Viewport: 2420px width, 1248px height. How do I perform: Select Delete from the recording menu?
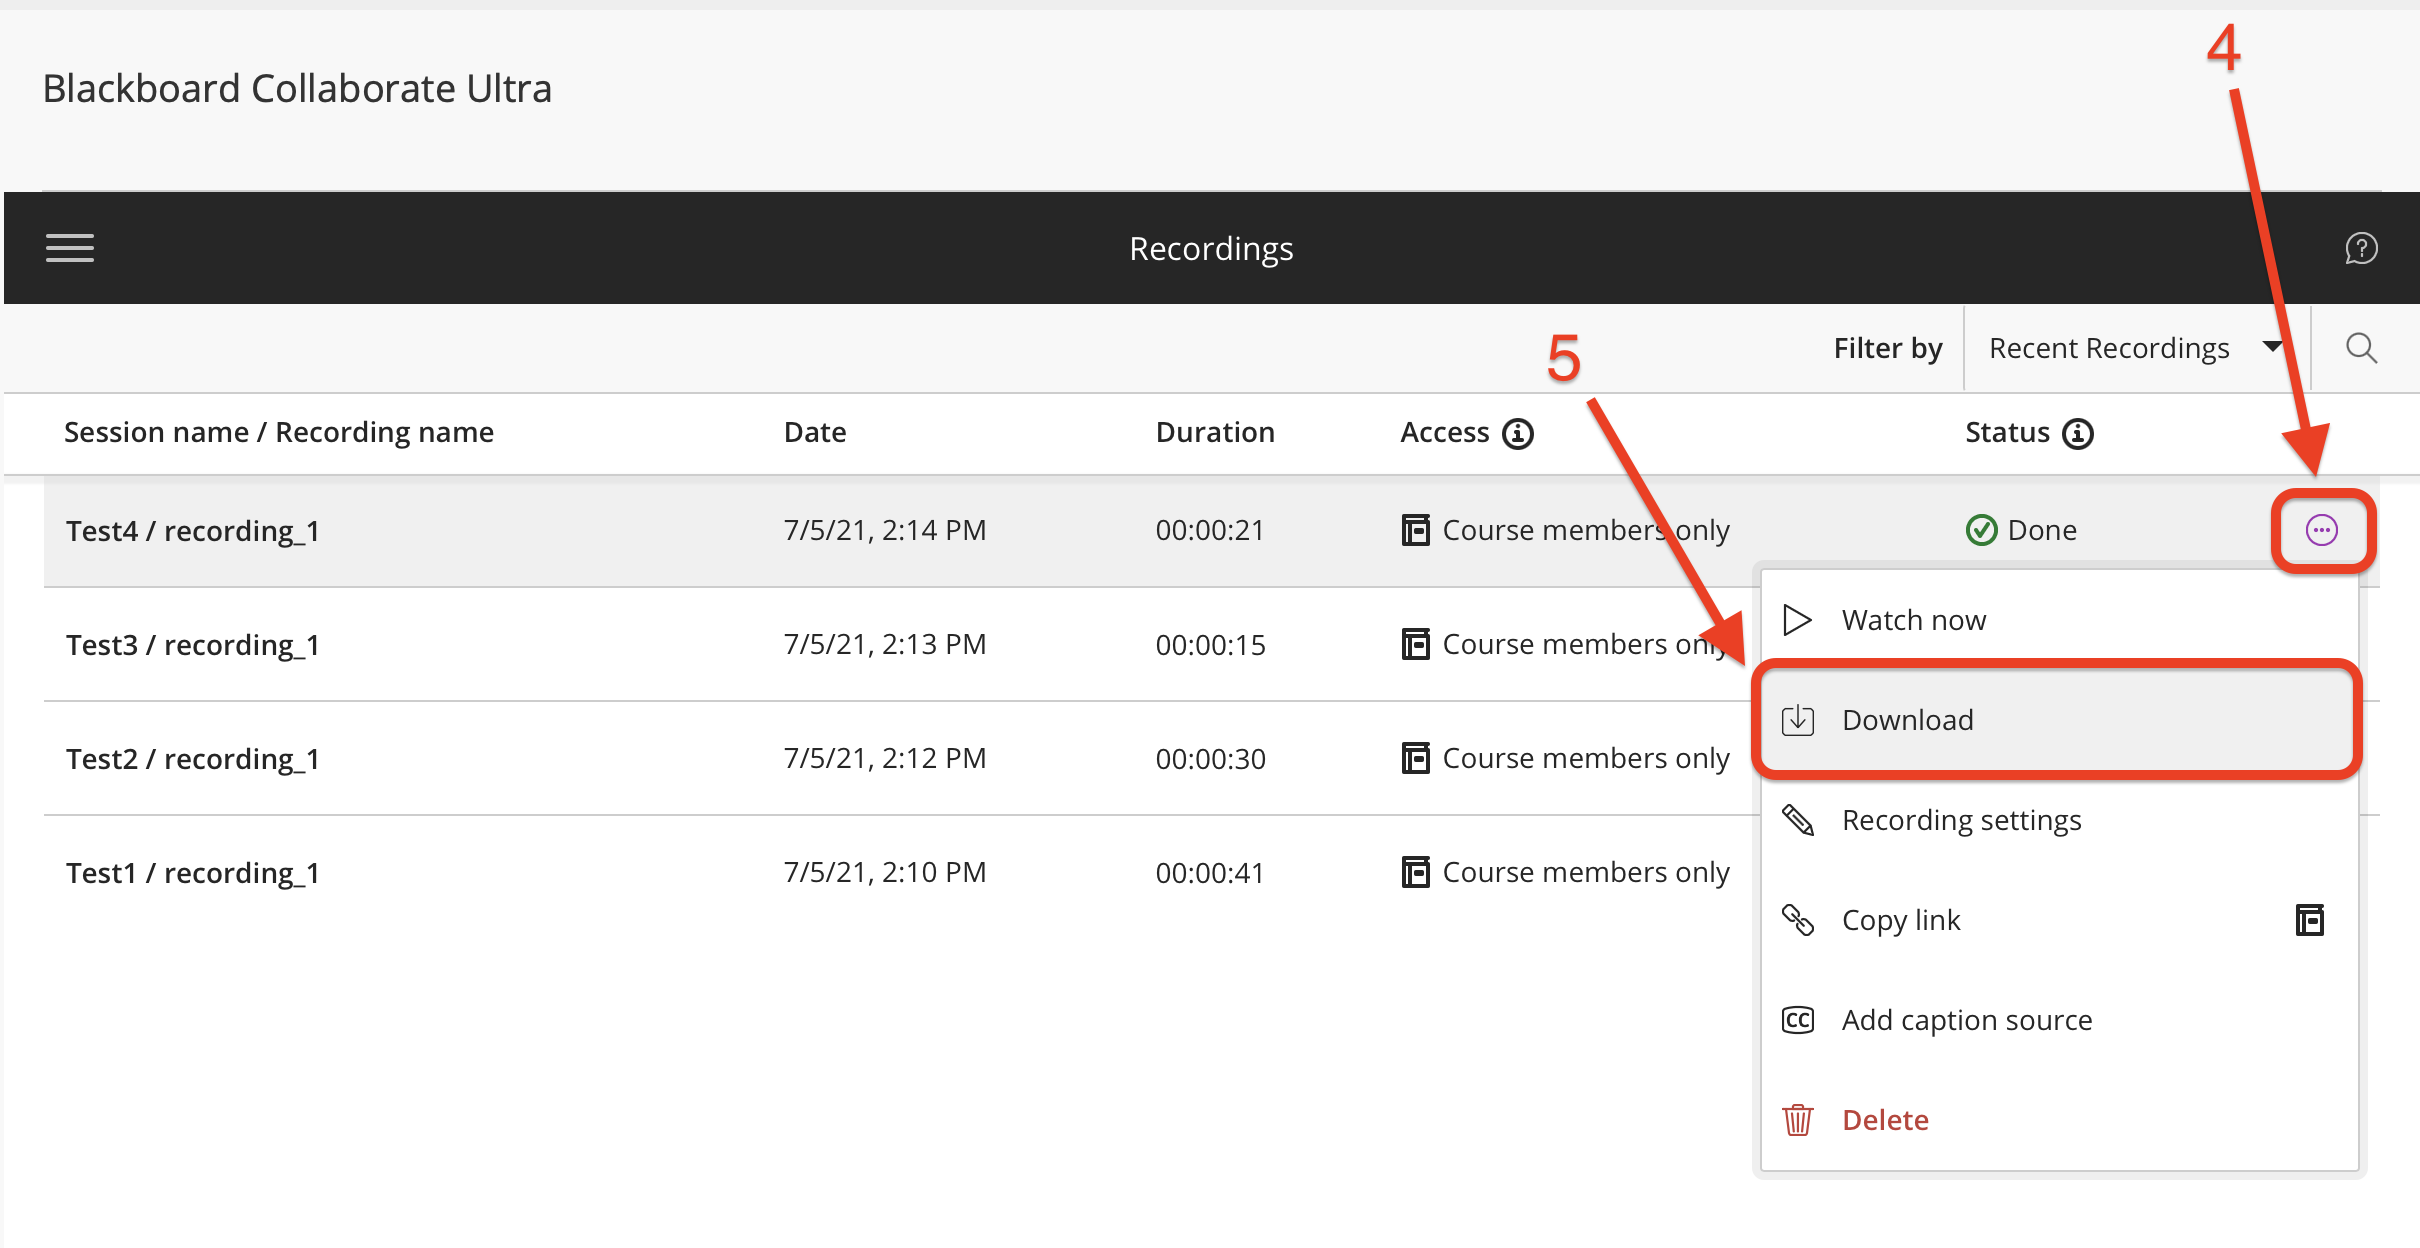pyautogui.click(x=2059, y=1120)
